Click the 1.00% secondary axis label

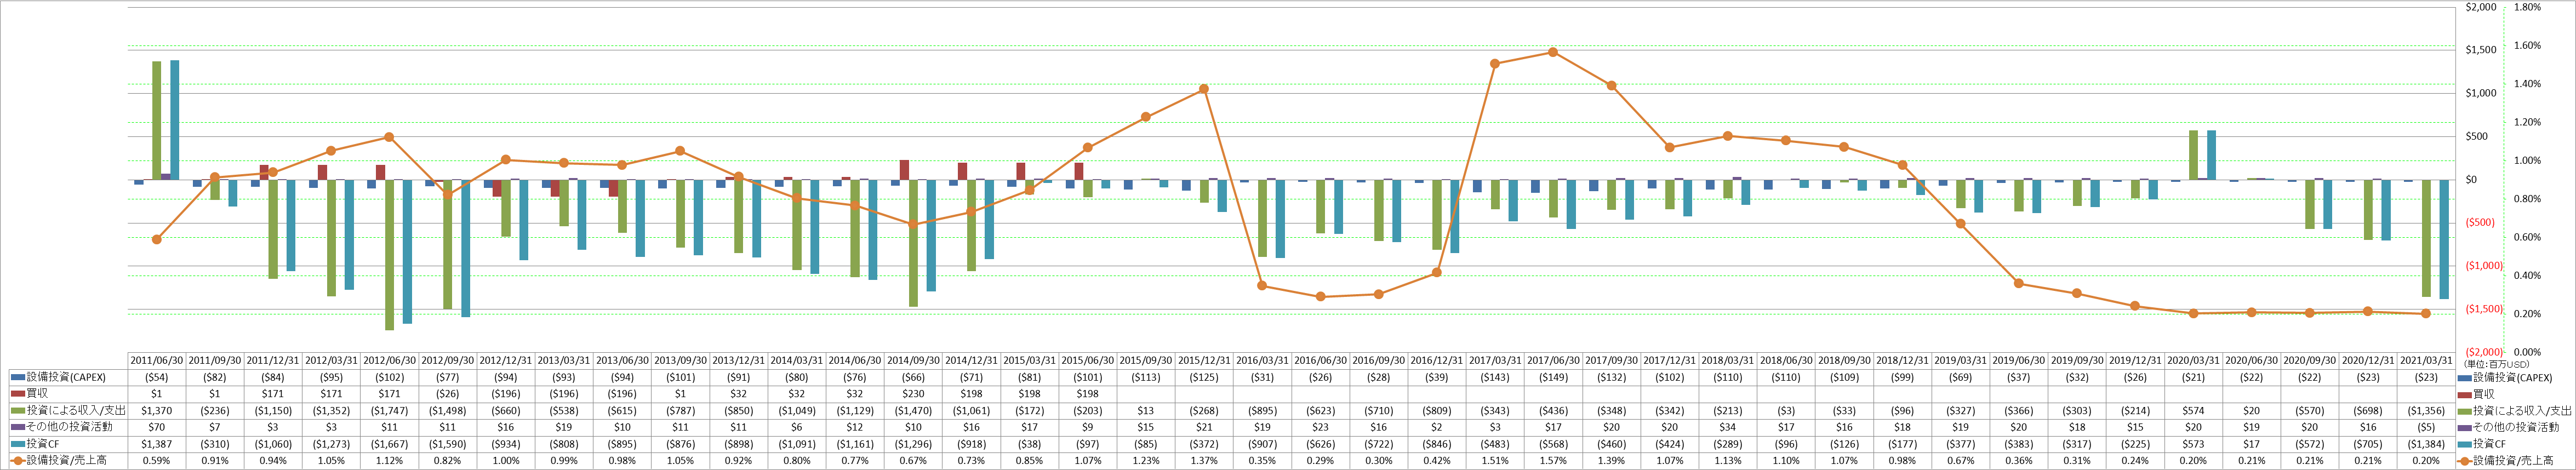[x=2526, y=160]
